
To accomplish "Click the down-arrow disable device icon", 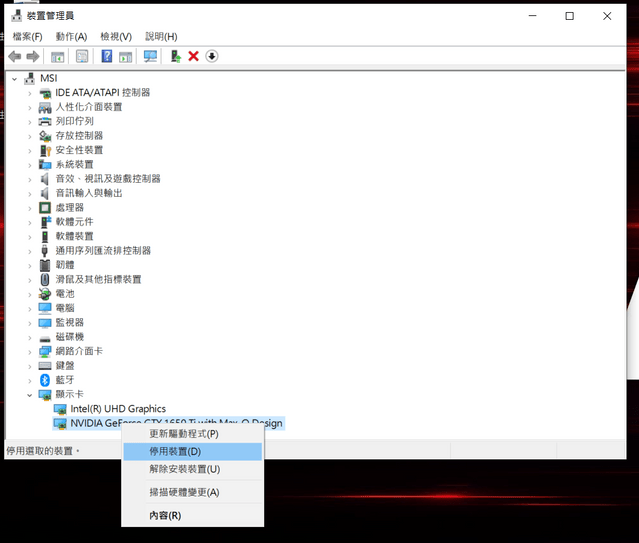I will (x=212, y=56).
